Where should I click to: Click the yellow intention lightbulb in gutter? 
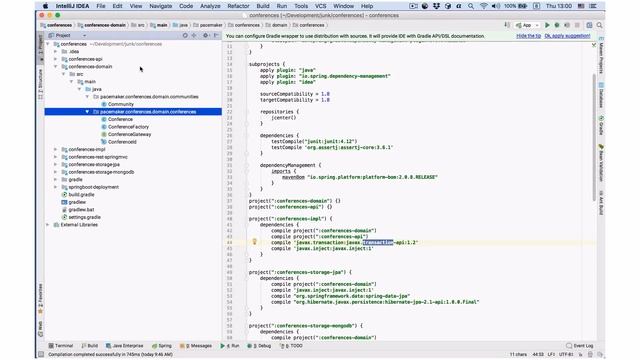tap(254, 242)
